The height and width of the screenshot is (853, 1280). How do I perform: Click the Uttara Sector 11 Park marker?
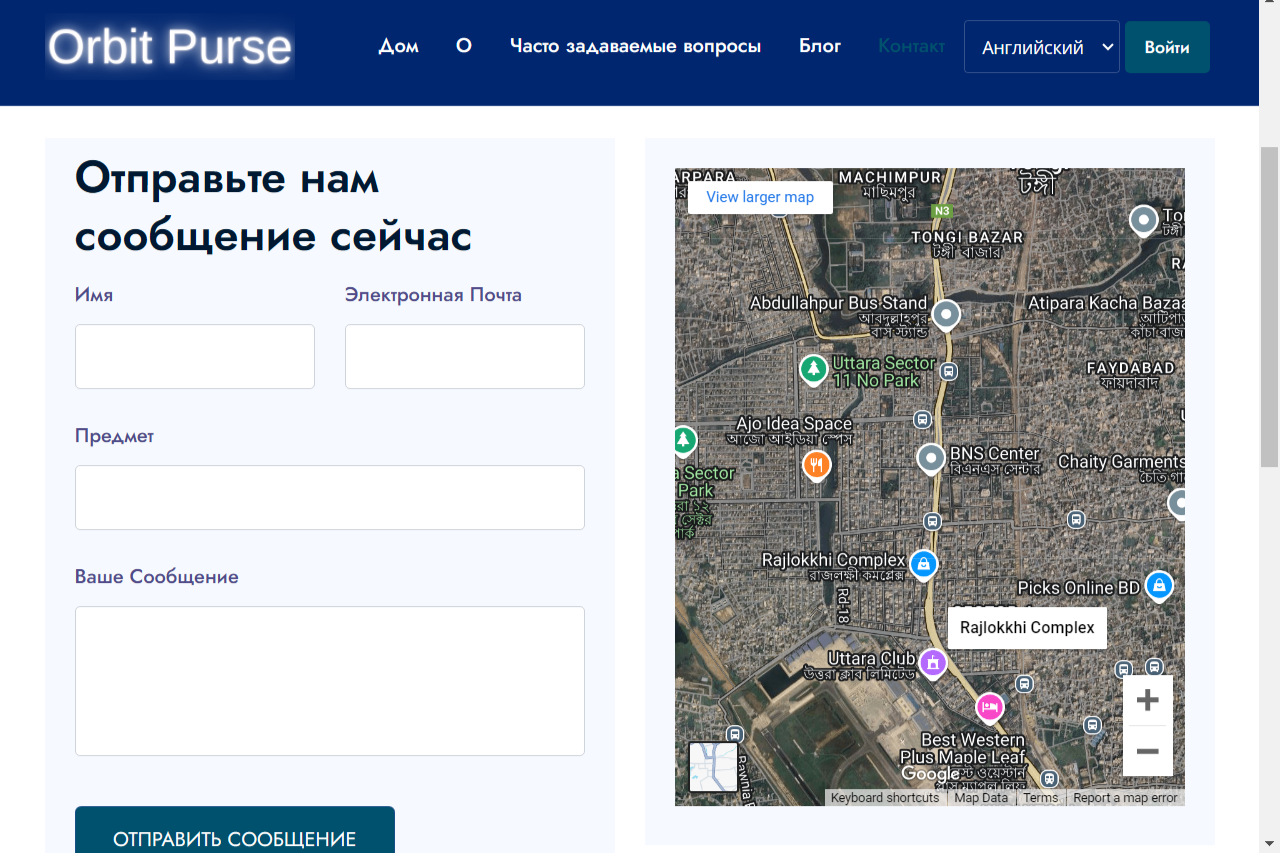pyautogui.click(x=814, y=369)
